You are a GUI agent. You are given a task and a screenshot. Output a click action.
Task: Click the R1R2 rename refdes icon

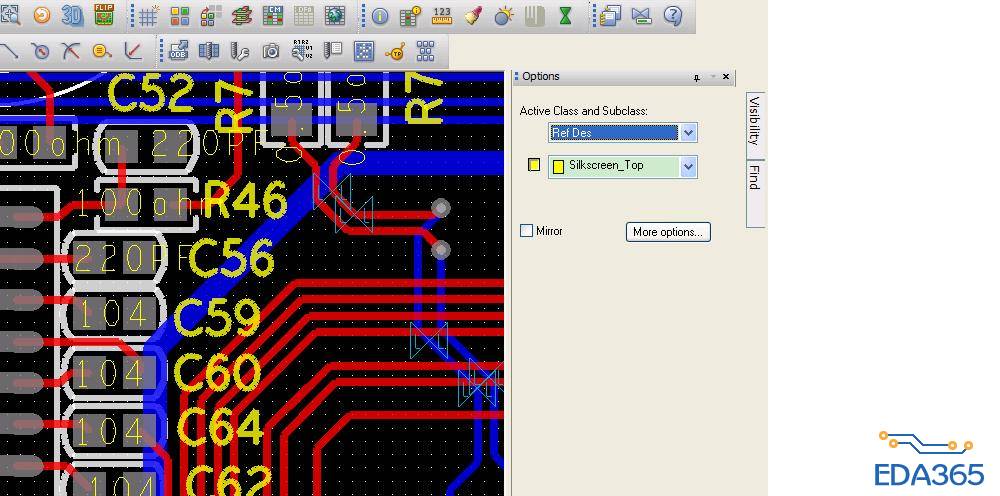click(302, 50)
